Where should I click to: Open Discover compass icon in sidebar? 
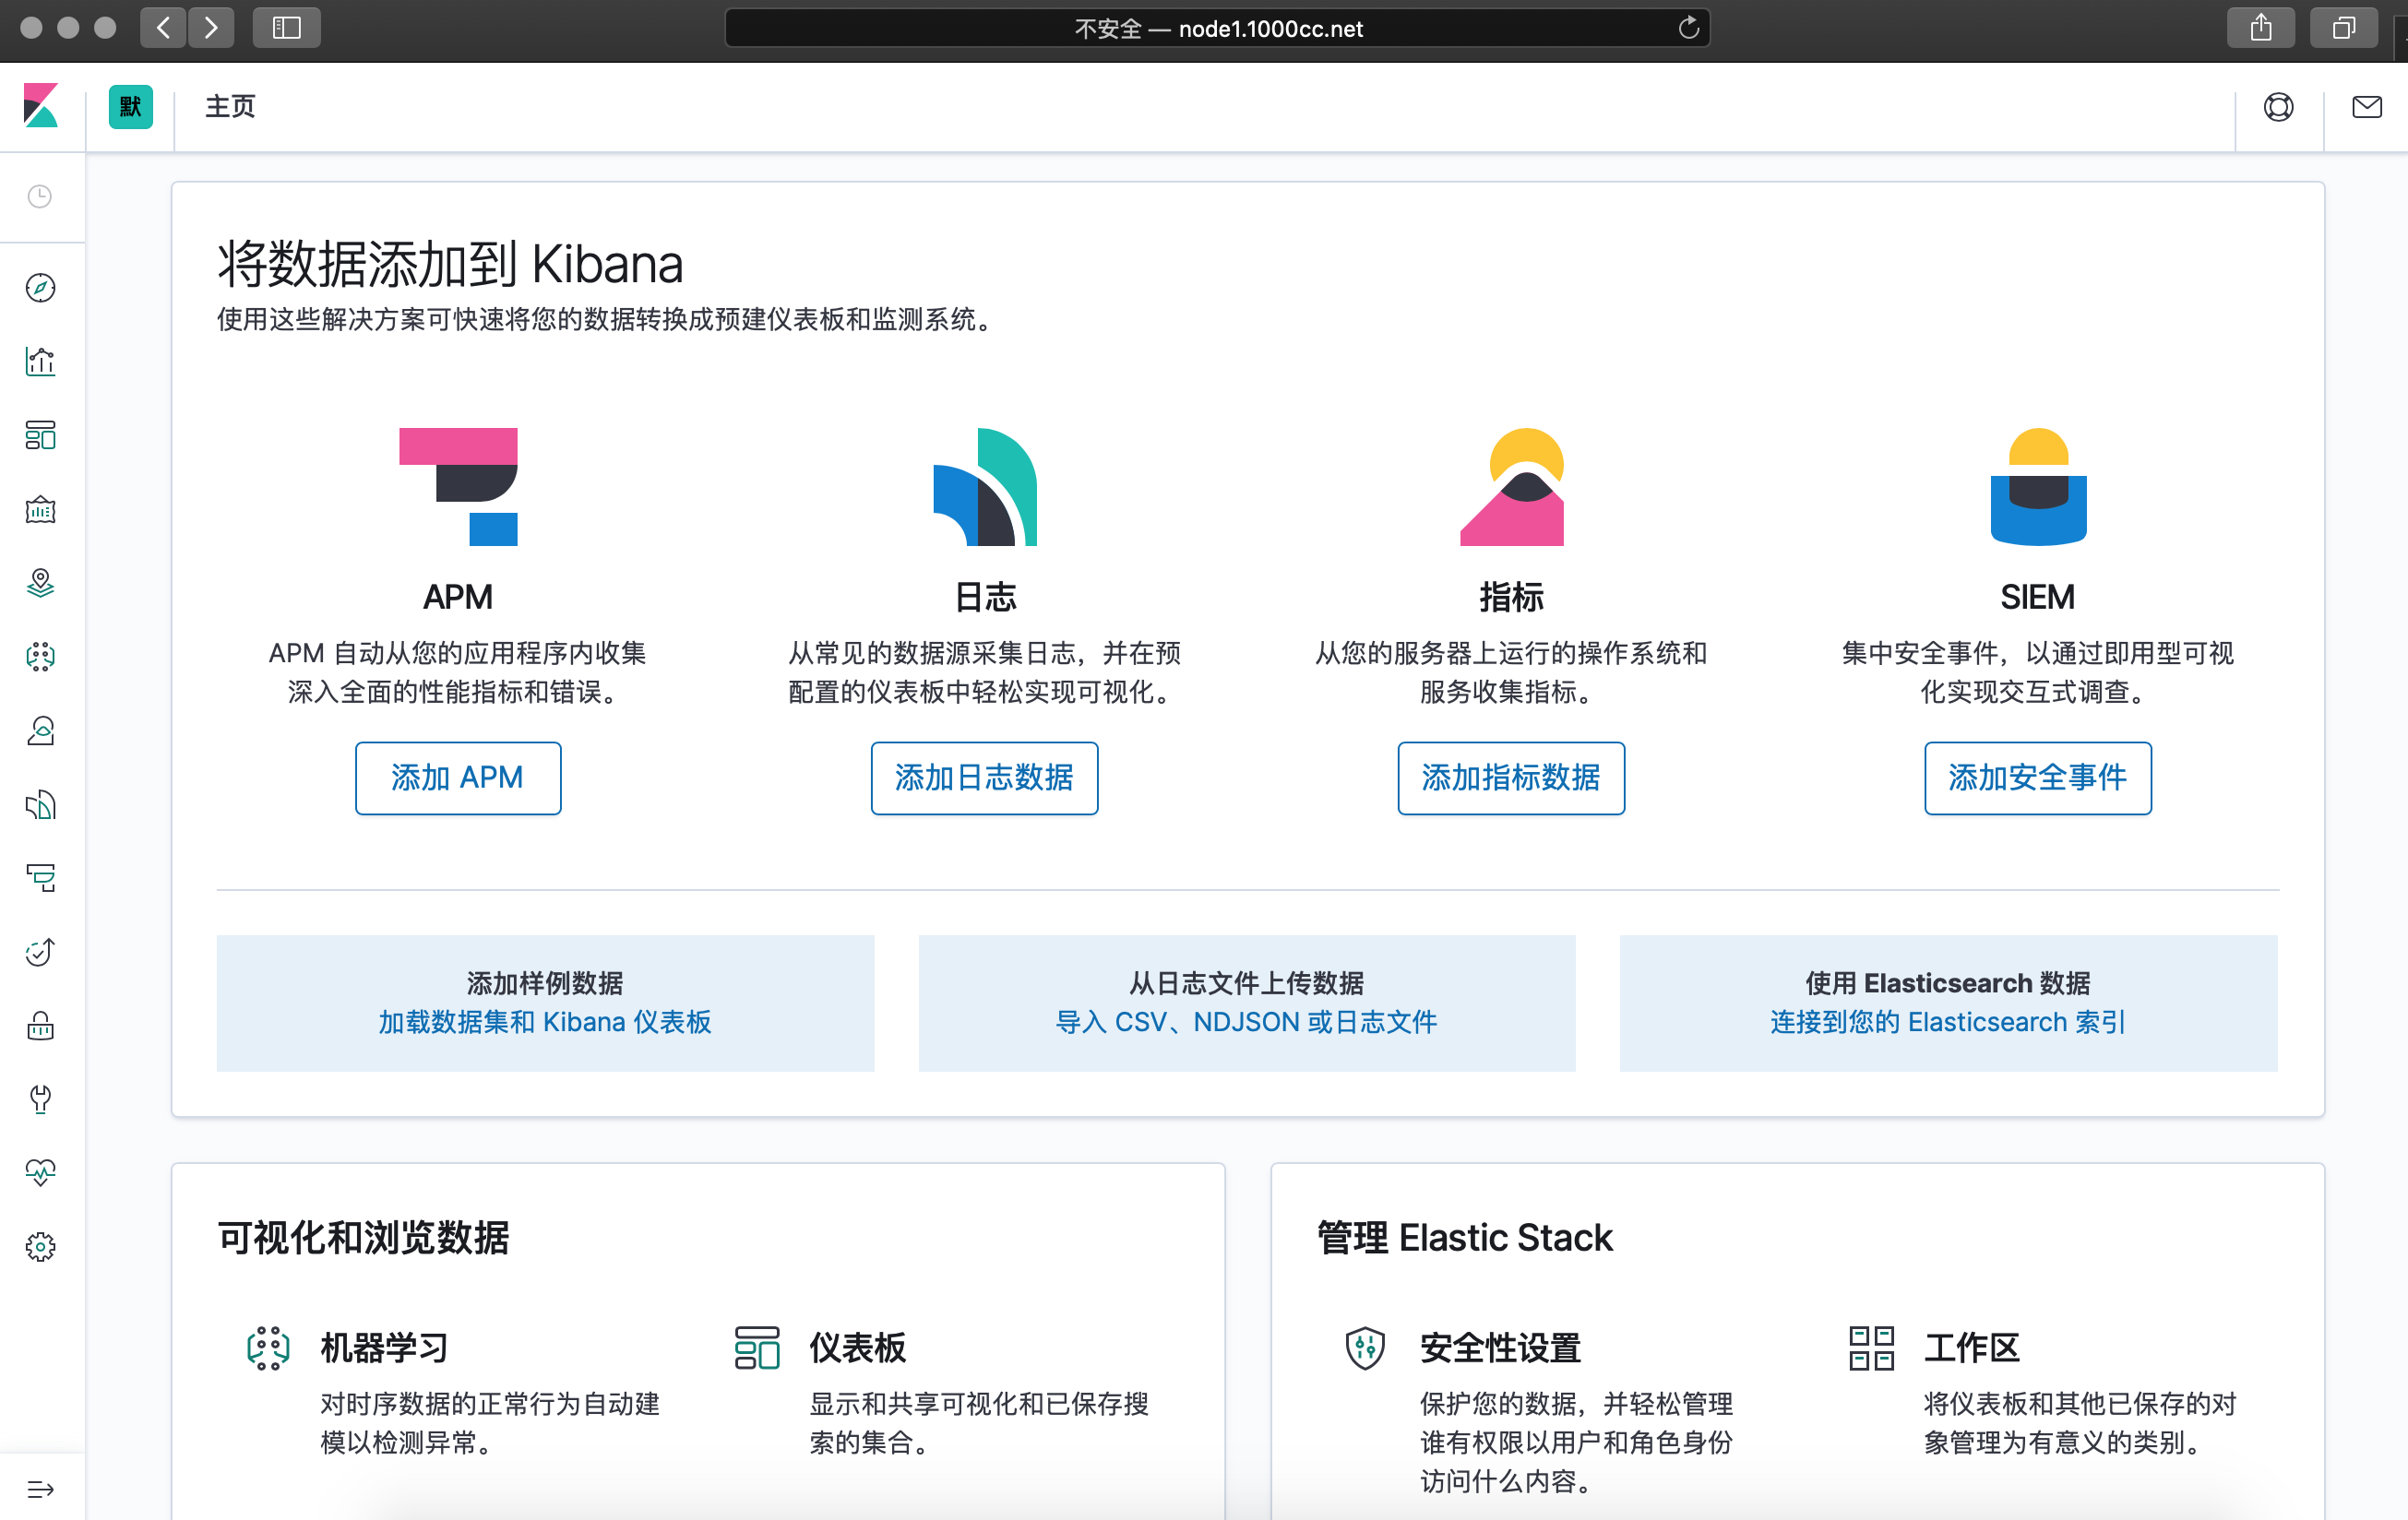pos(40,288)
